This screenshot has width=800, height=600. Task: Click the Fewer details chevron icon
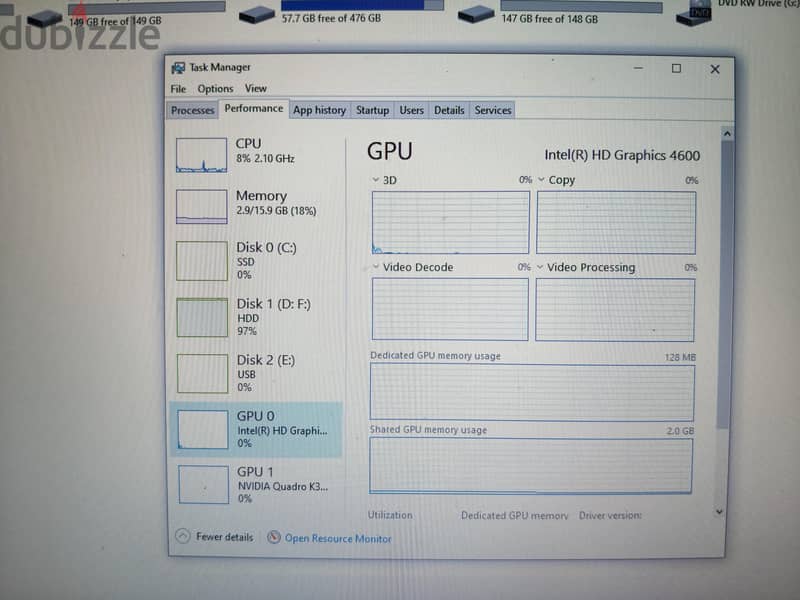coord(183,536)
